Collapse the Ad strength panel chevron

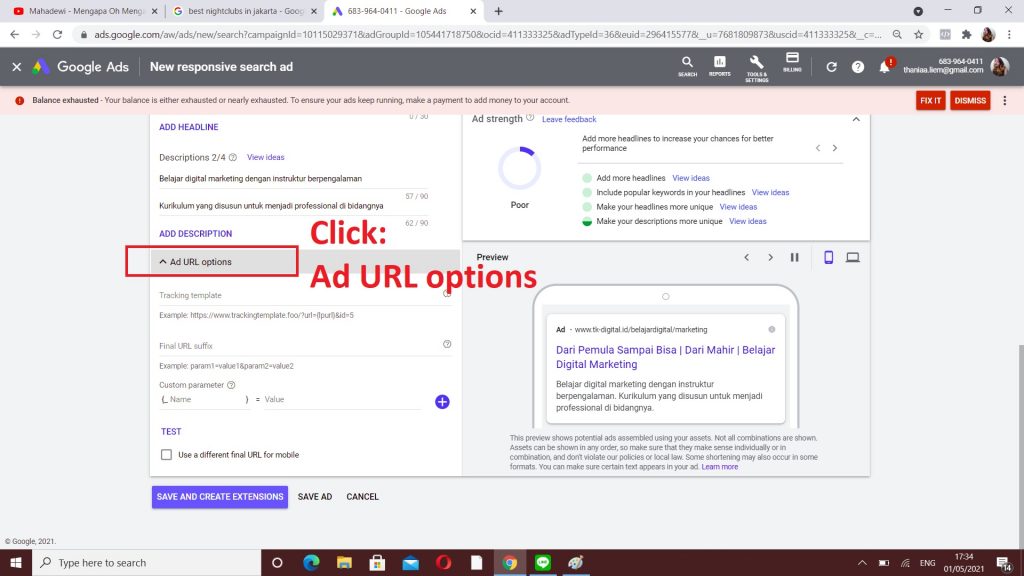[x=855, y=119]
